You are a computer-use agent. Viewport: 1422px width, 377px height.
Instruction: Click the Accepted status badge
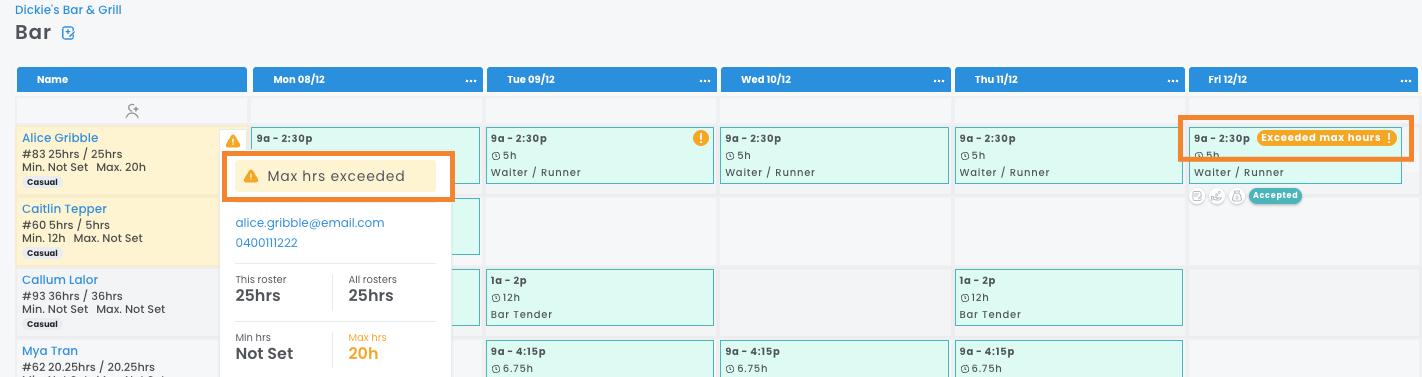1275,196
